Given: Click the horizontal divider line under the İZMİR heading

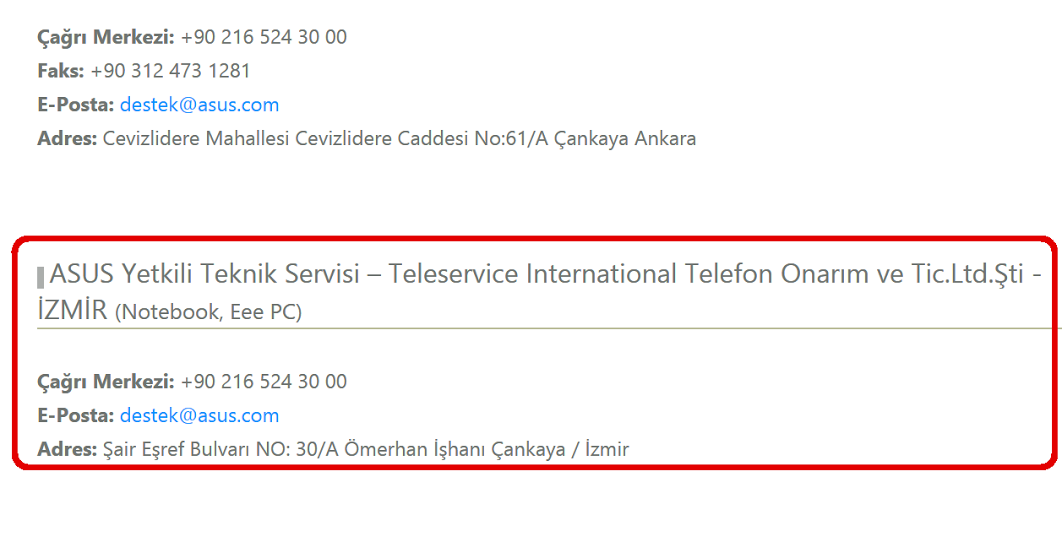Looking at the screenshot, I should click(549, 328).
